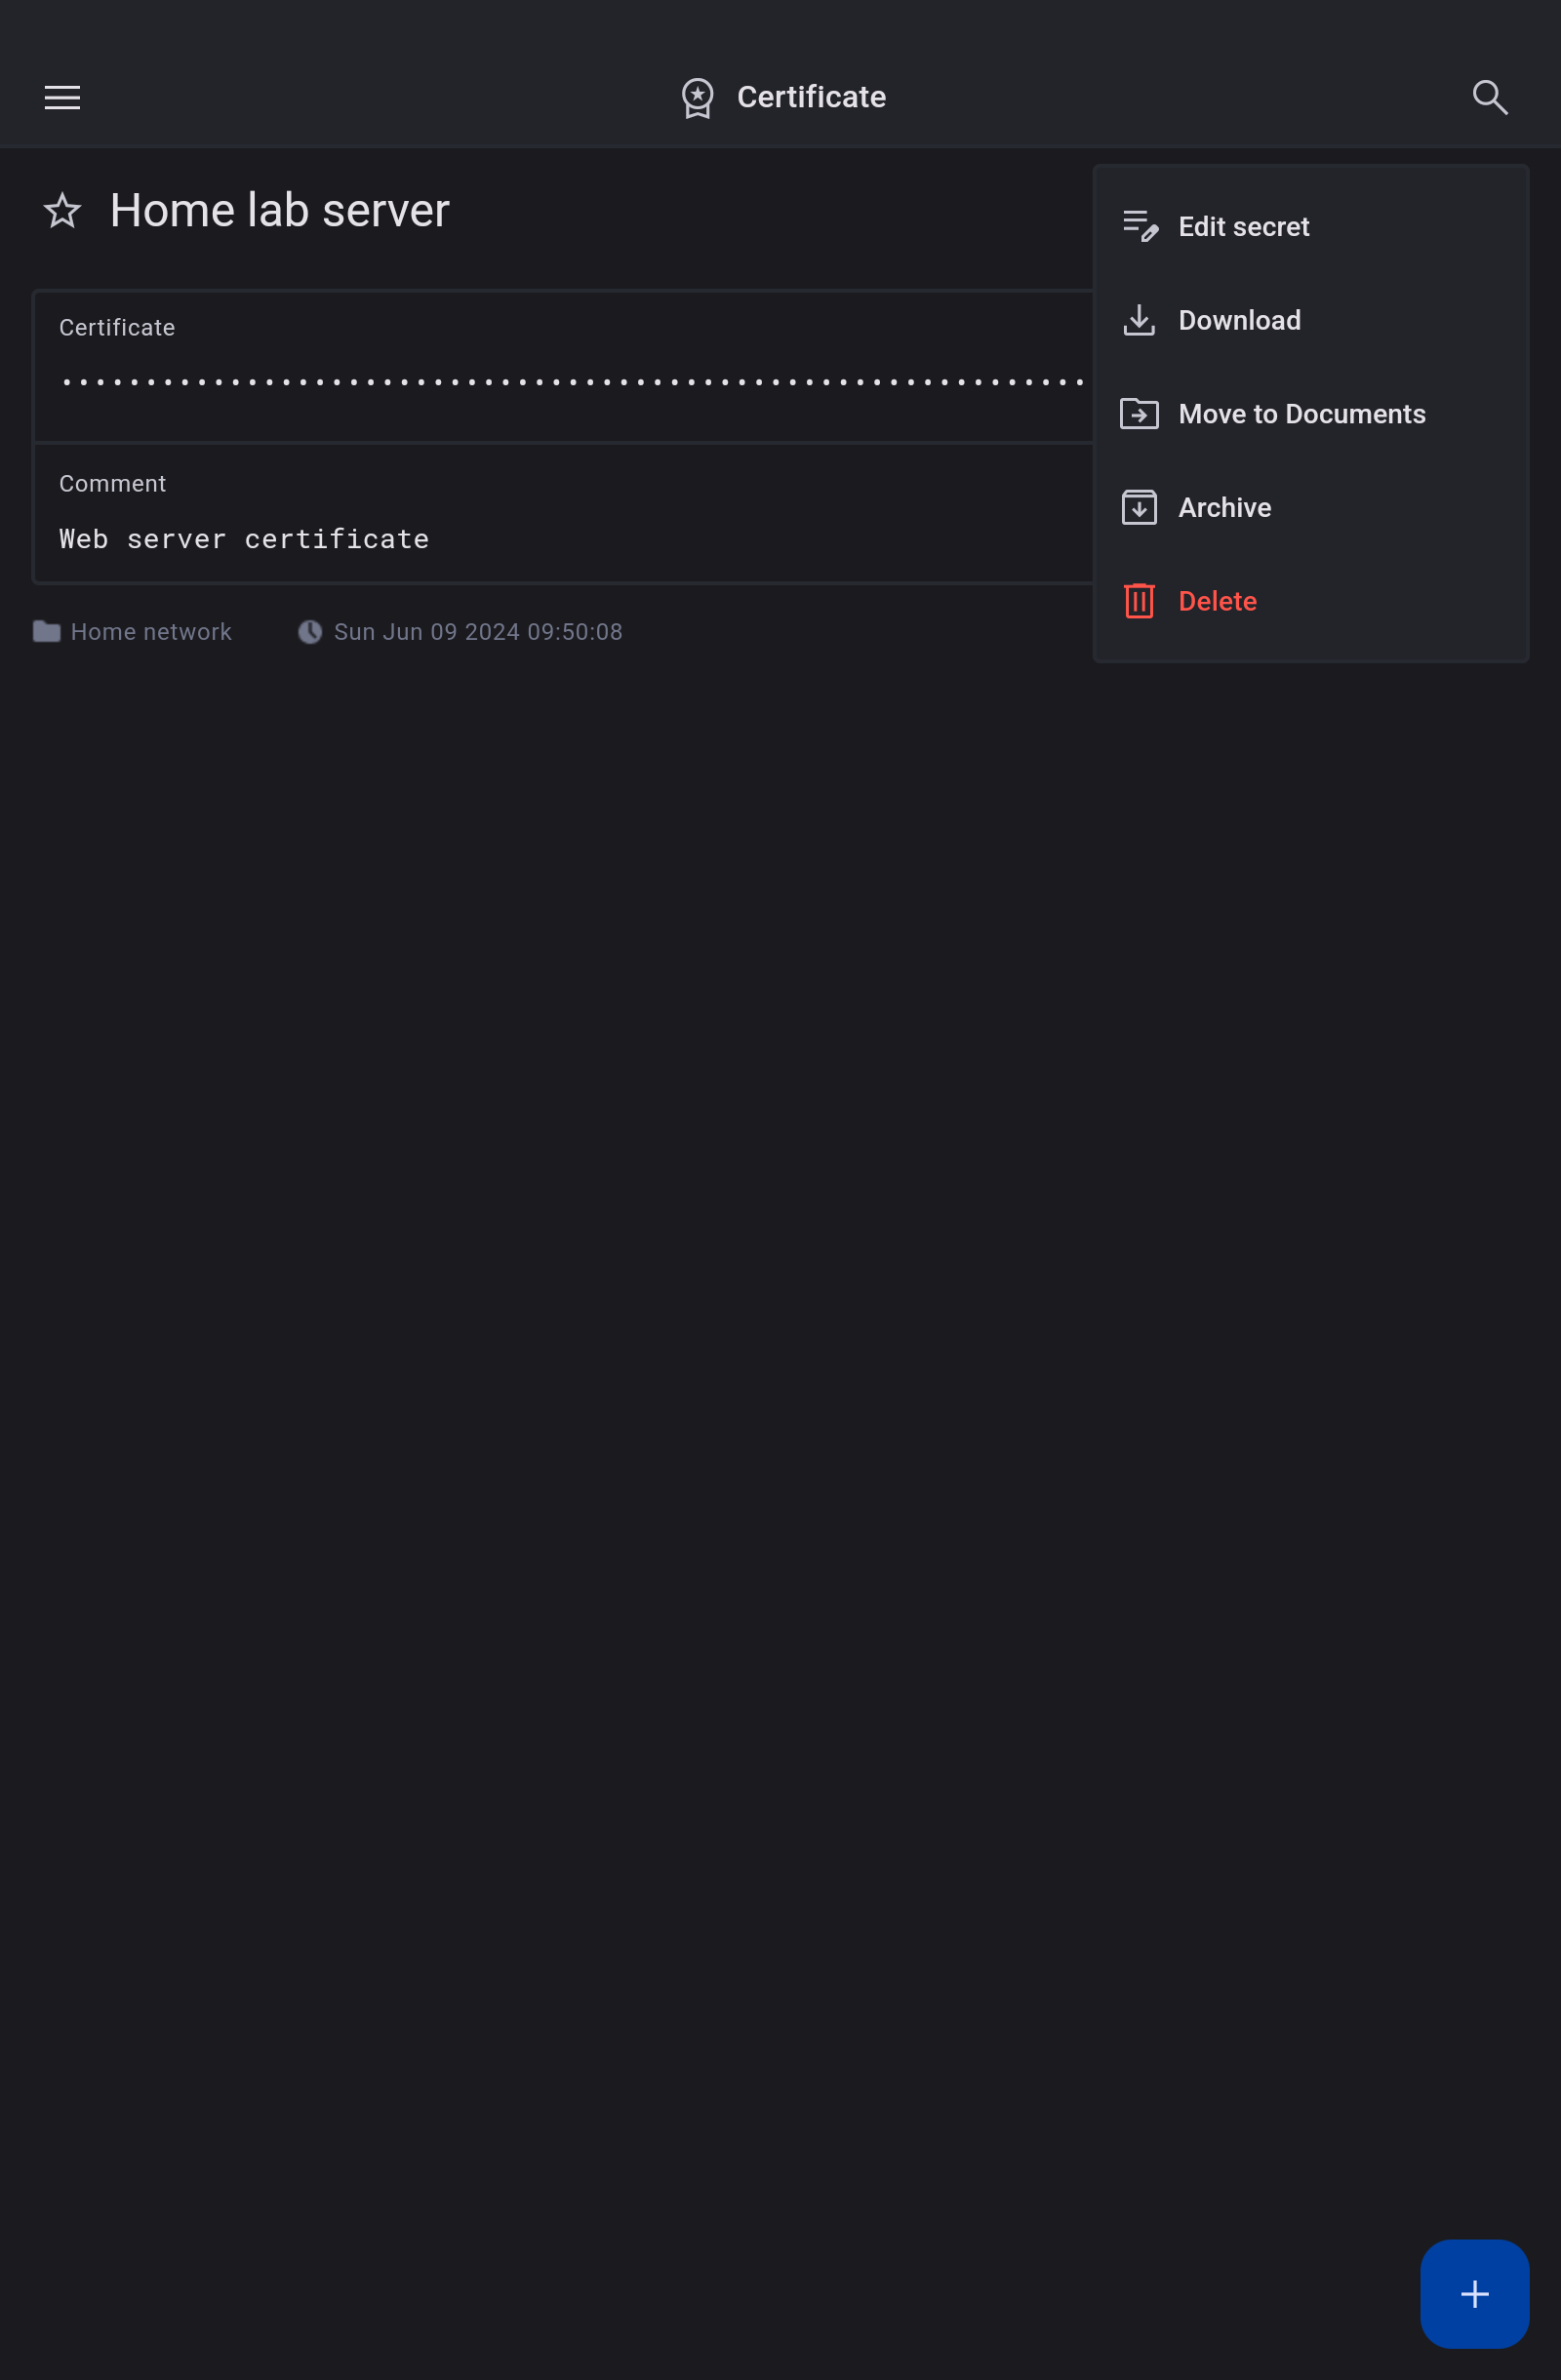Choose the Archive menu entry
This screenshot has width=1561, height=2380.
1224,508
